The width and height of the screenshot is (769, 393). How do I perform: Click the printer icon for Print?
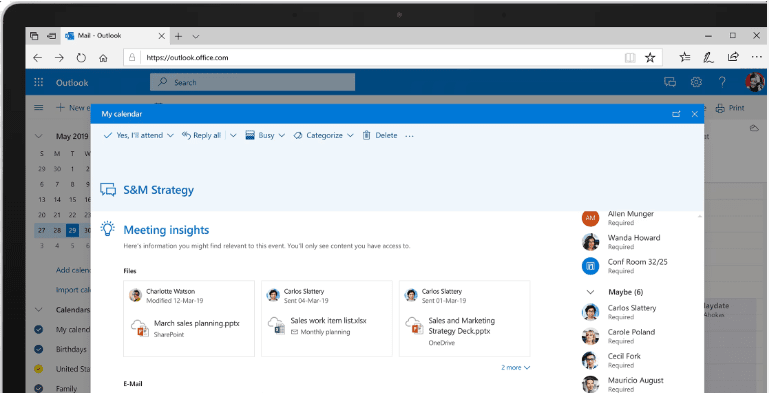click(720, 108)
